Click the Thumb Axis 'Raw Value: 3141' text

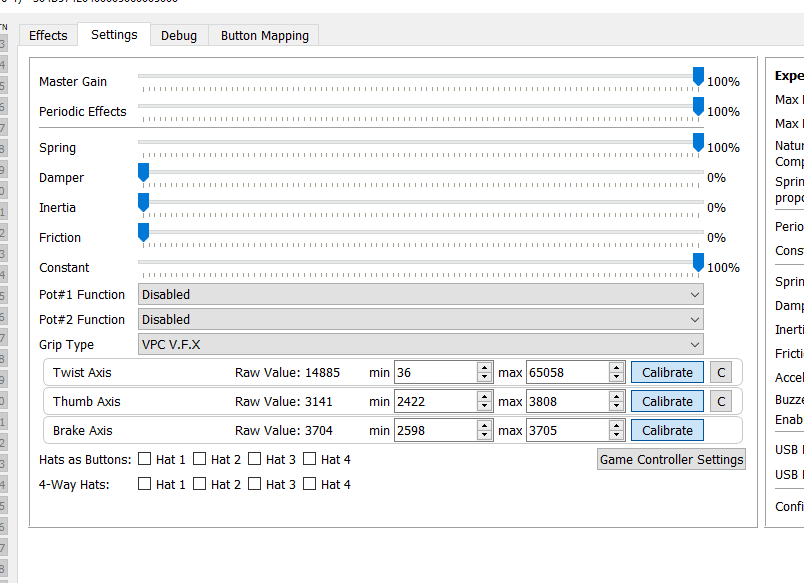(284, 401)
